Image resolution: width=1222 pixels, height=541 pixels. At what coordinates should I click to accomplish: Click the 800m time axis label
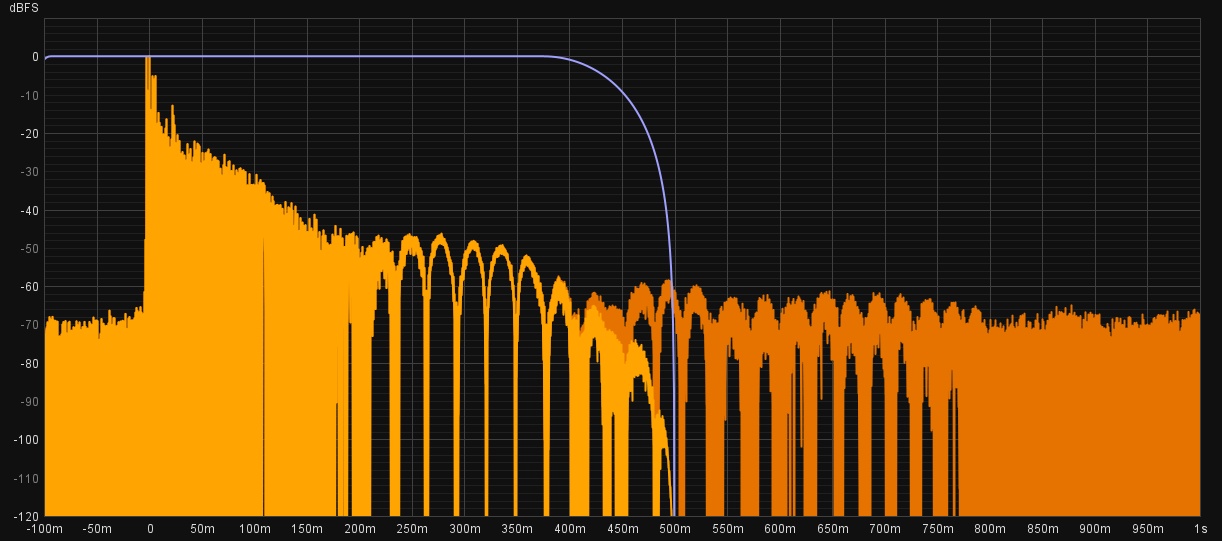pyautogui.click(x=990, y=529)
